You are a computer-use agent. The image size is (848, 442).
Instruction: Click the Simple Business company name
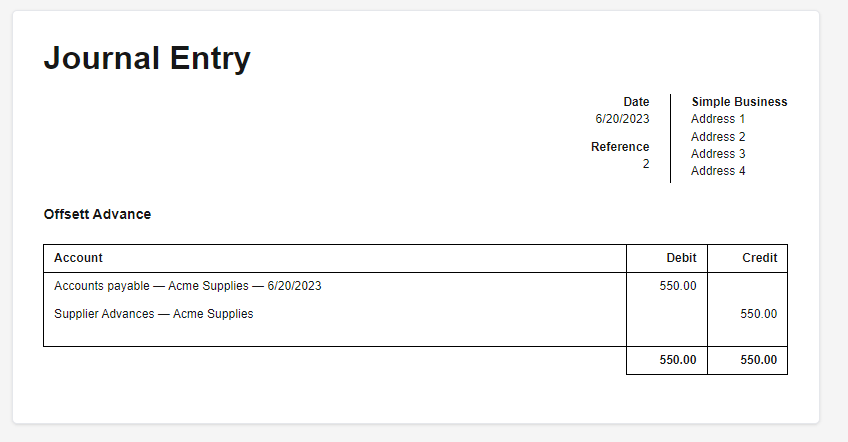click(x=739, y=102)
